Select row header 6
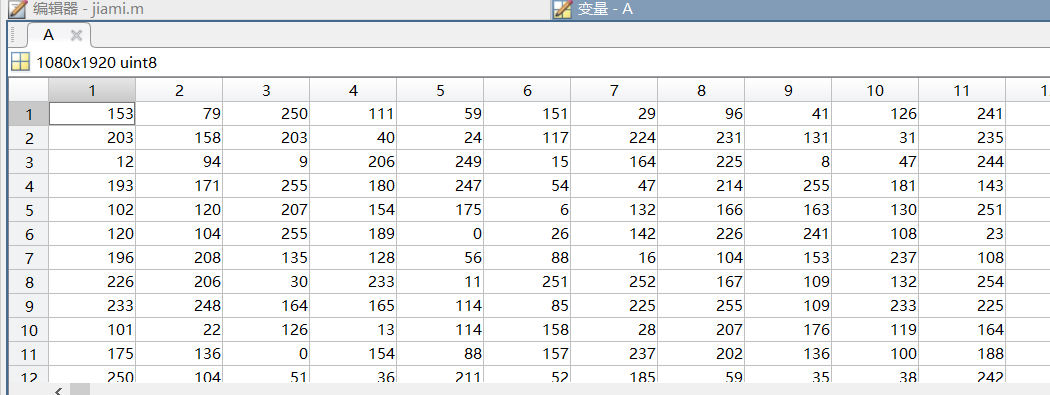Image resolution: width=1050 pixels, height=395 pixels. (x=29, y=234)
